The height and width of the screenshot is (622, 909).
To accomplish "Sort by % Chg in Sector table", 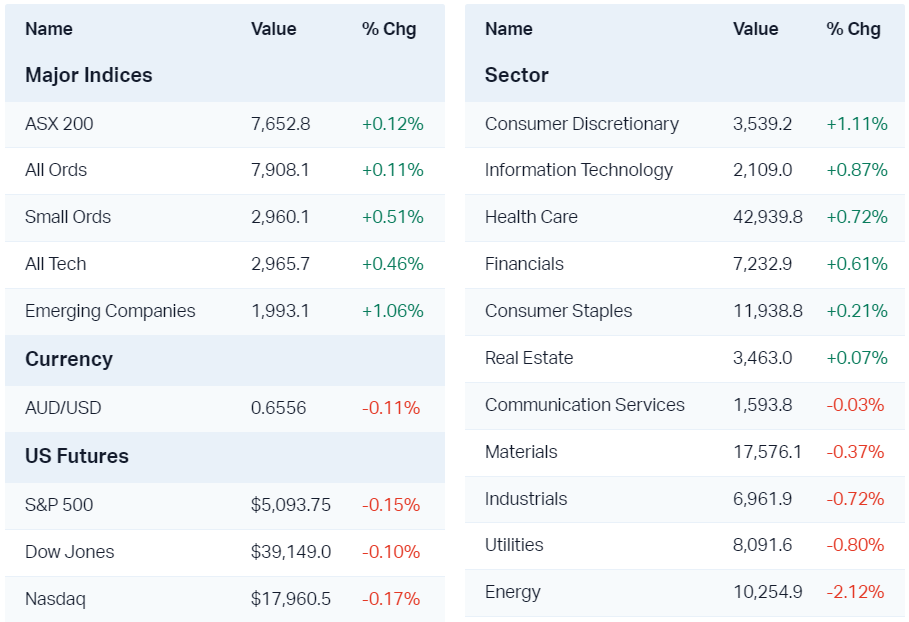I will point(853,29).
